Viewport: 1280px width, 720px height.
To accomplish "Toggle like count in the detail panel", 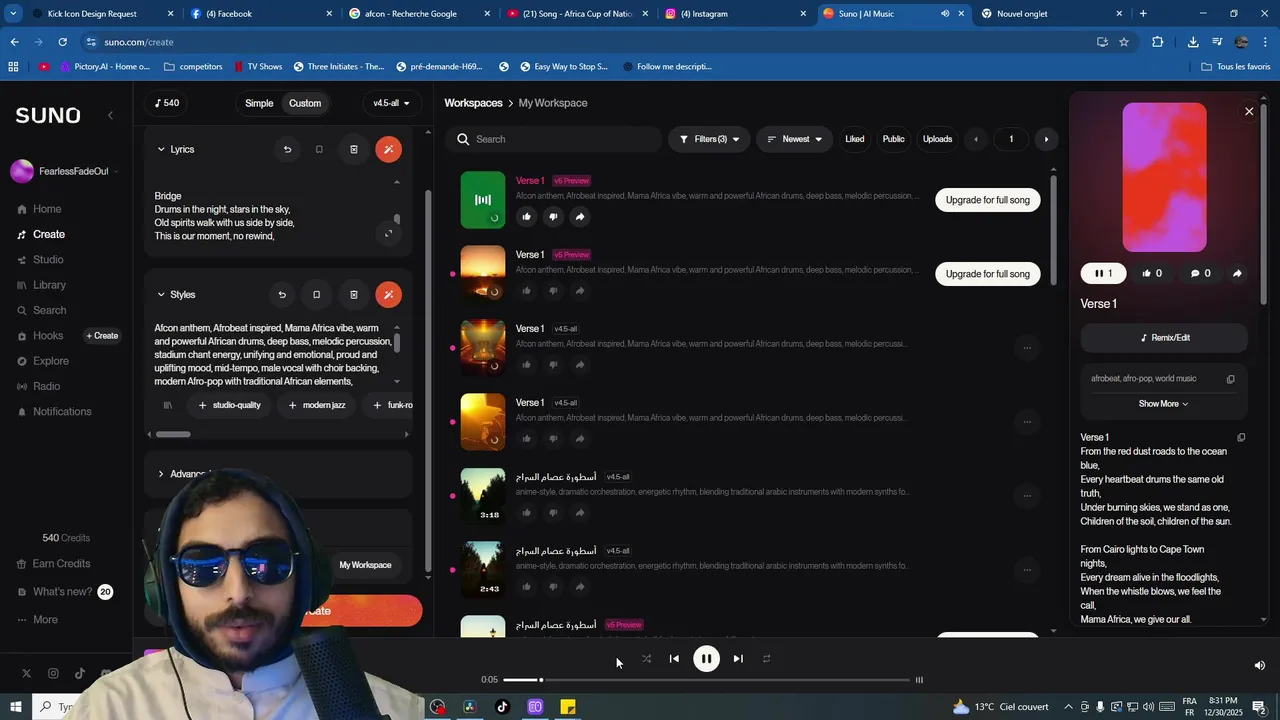I will tap(1152, 274).
